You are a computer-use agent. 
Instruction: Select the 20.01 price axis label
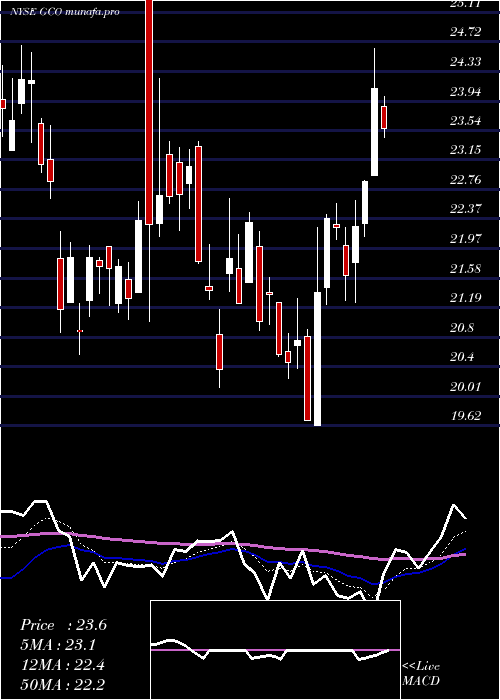click(466, 387)
